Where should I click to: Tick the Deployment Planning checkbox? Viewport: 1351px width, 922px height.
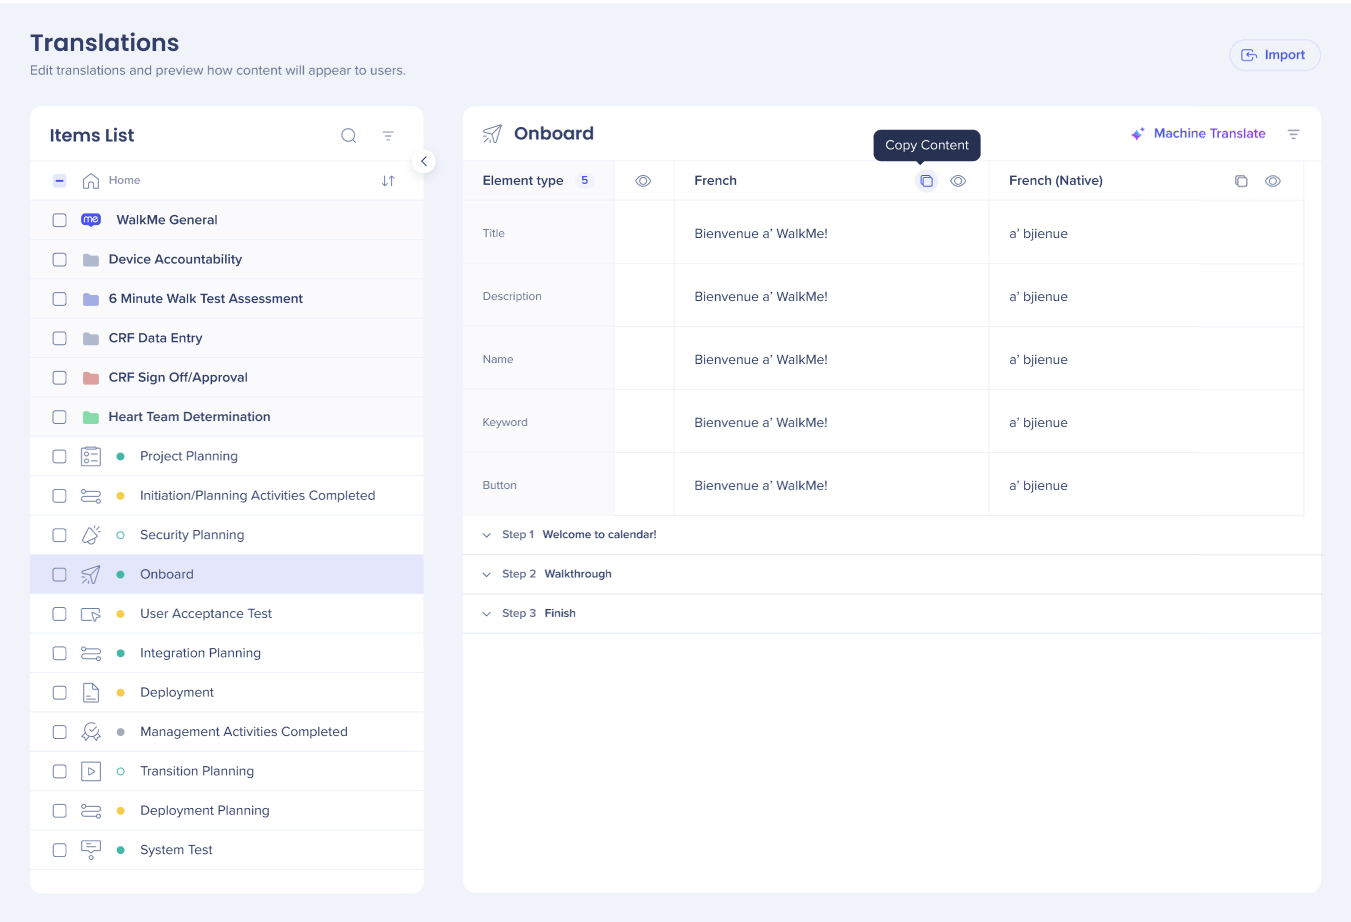pyautogui.click(x=60, y=811)
